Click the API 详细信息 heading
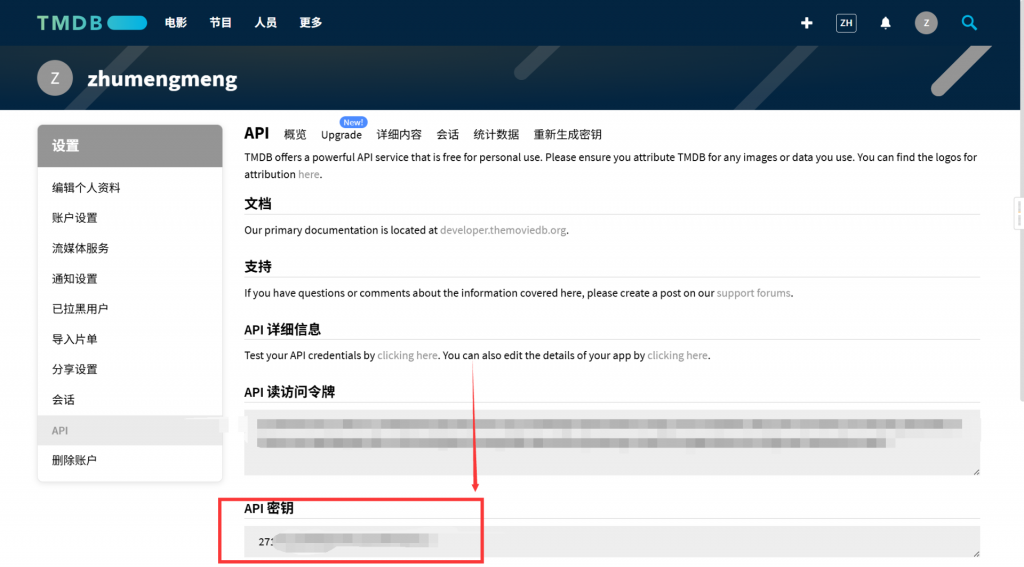 pyautogui.click(x=283, y=329)
